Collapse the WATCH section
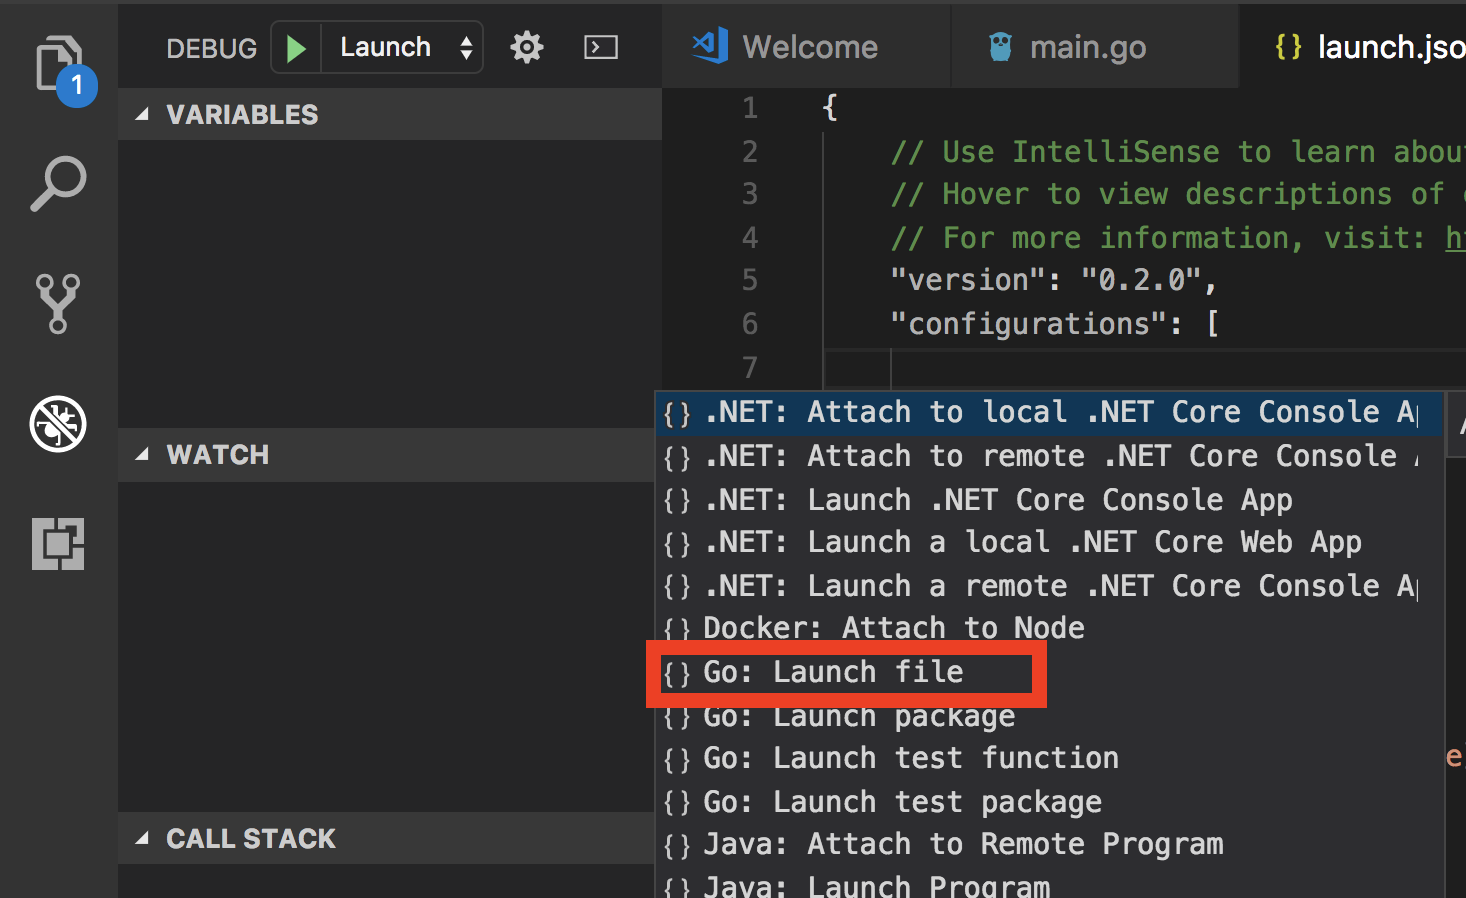1466x898 pixels. 386,455
